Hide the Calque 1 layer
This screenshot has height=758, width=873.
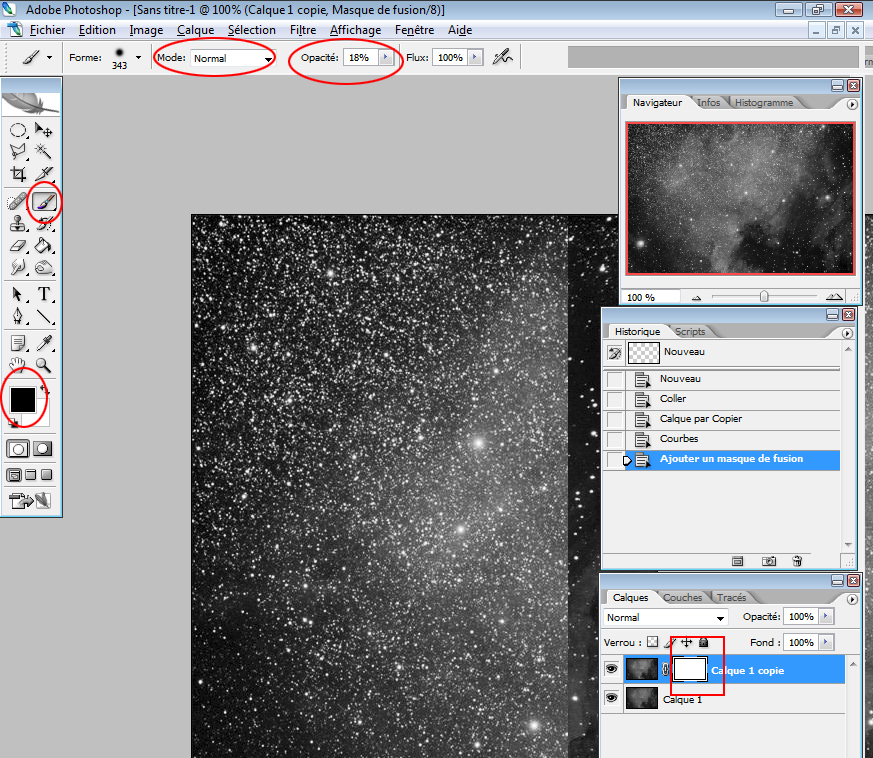611,698
